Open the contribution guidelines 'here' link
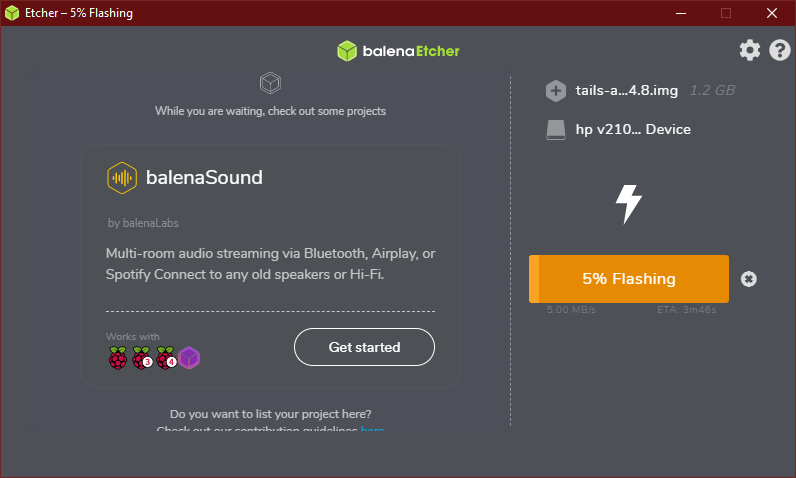Viewport: 796px width, 478px height. 372,429
